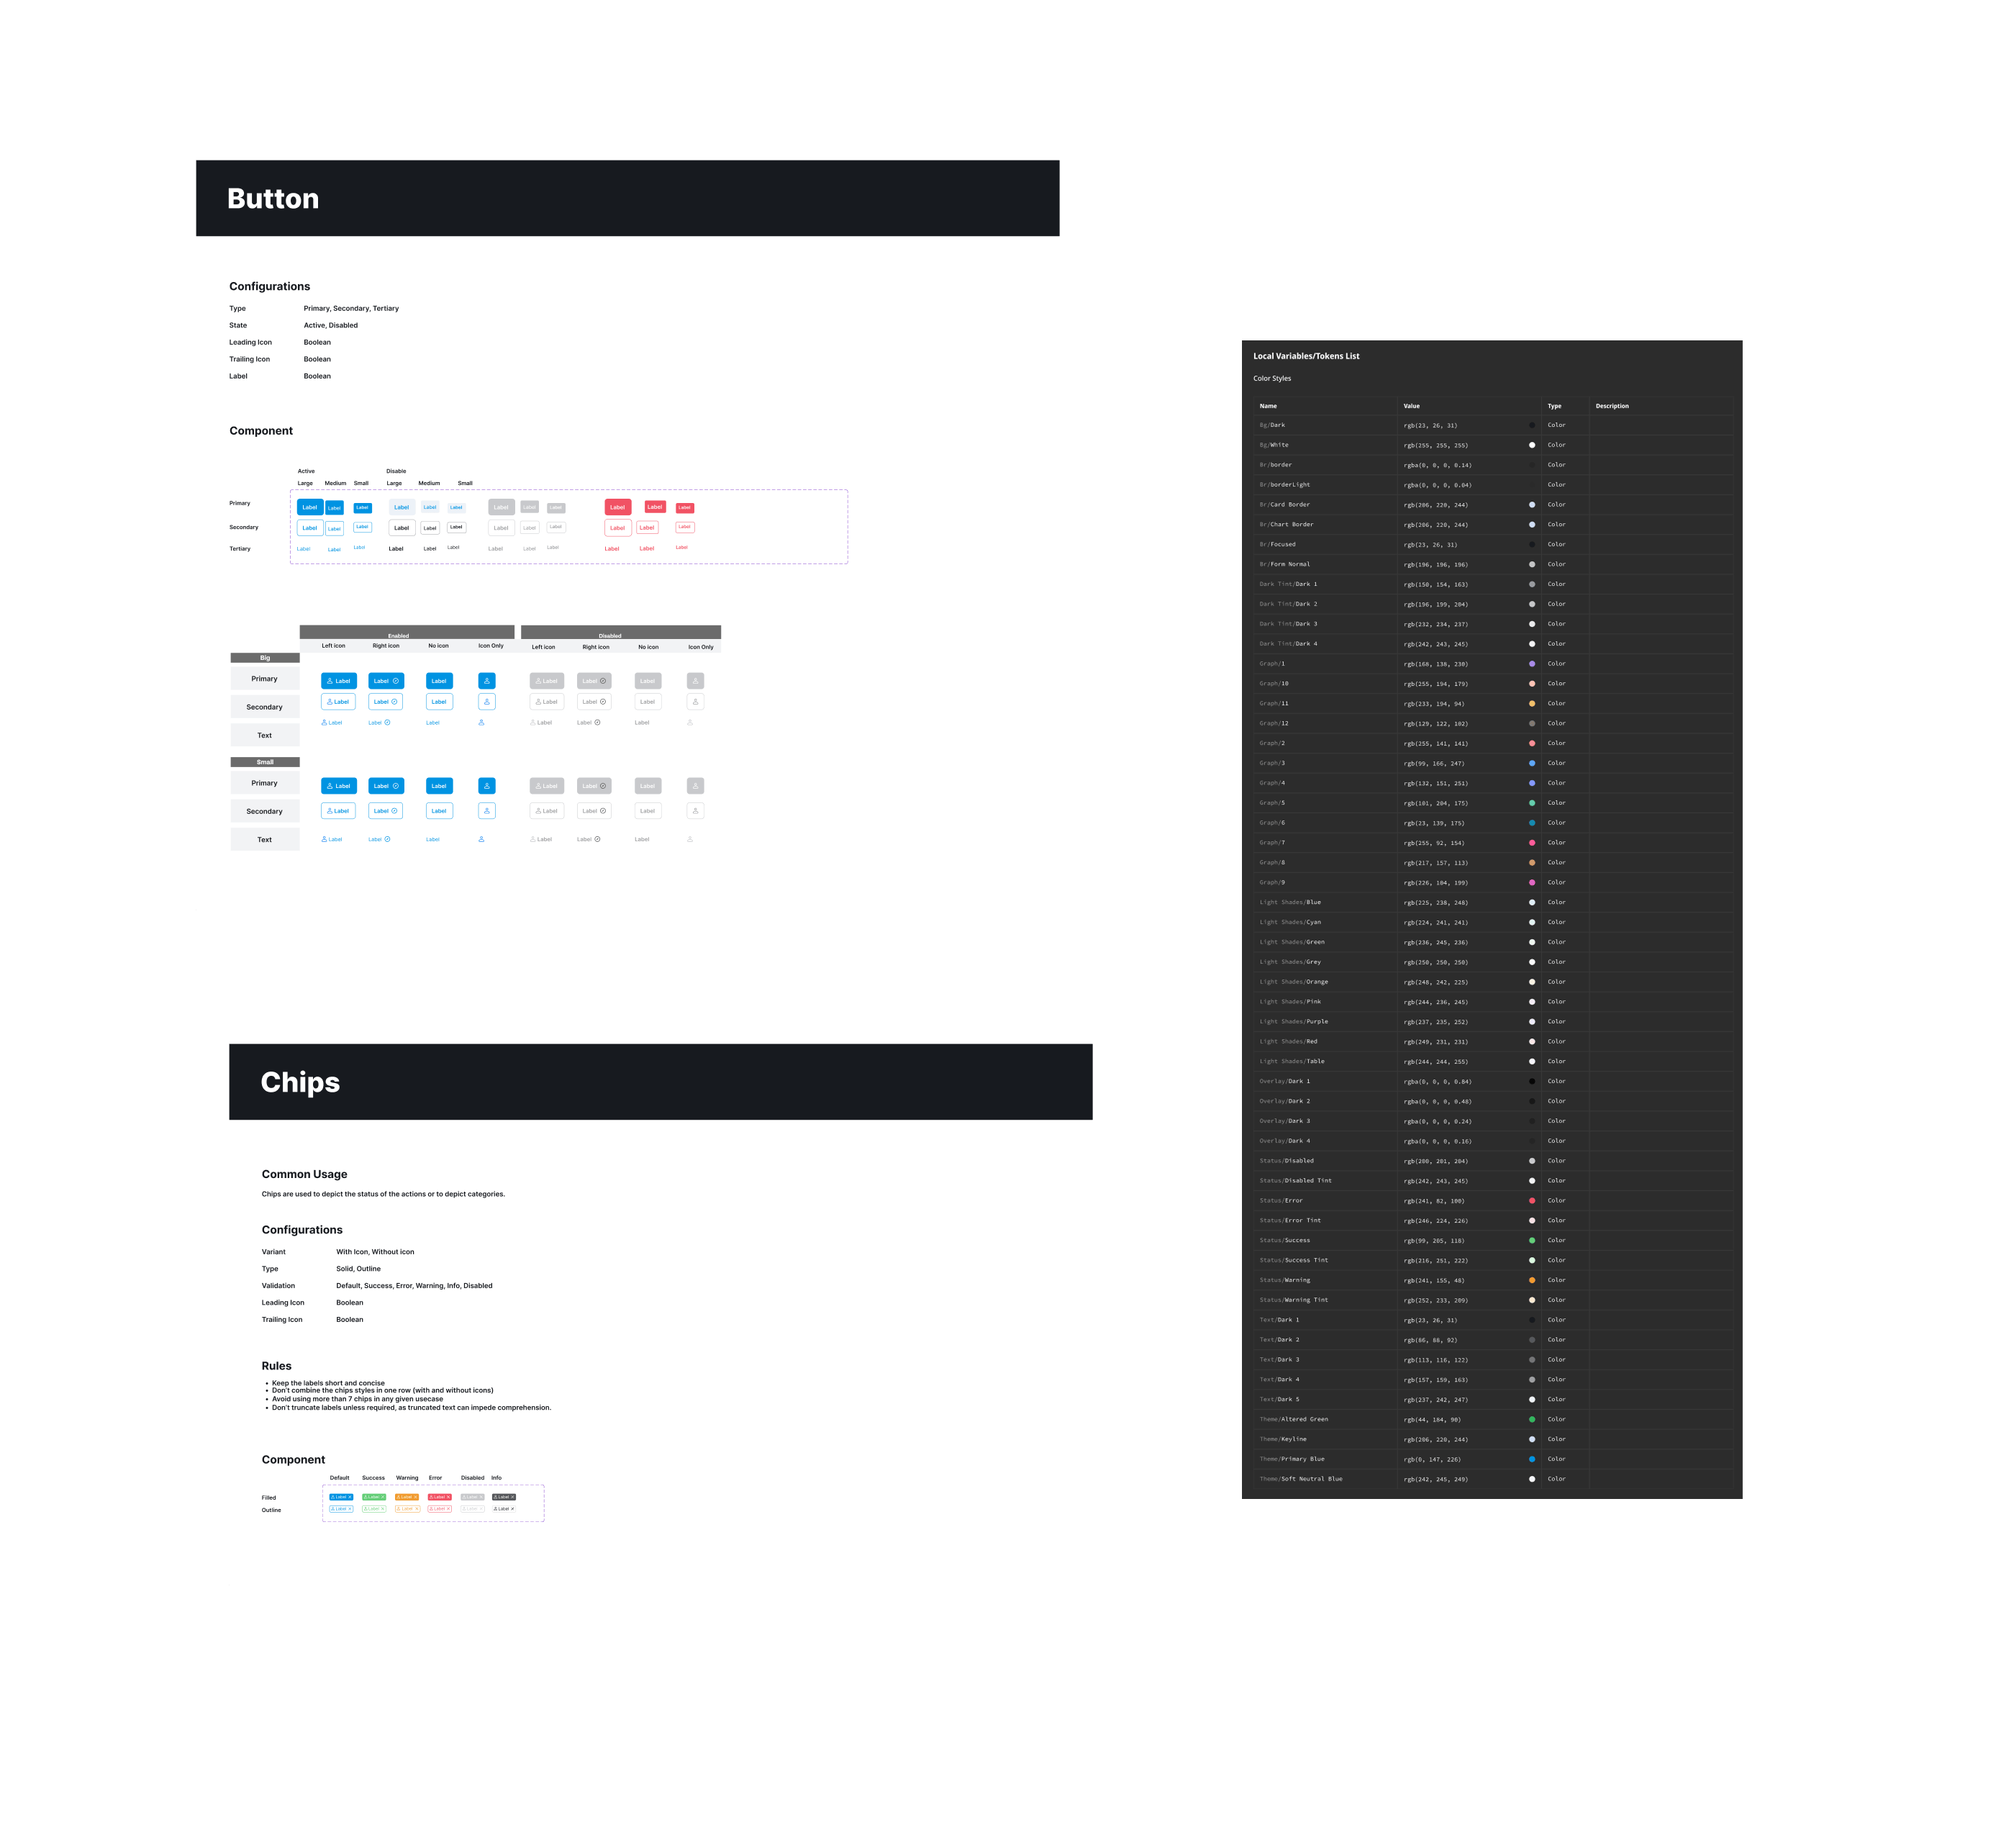The image size is (2009, 1848).
Task: Click the Big Primary enabled right-icon Label button
Action: [386, 681]
